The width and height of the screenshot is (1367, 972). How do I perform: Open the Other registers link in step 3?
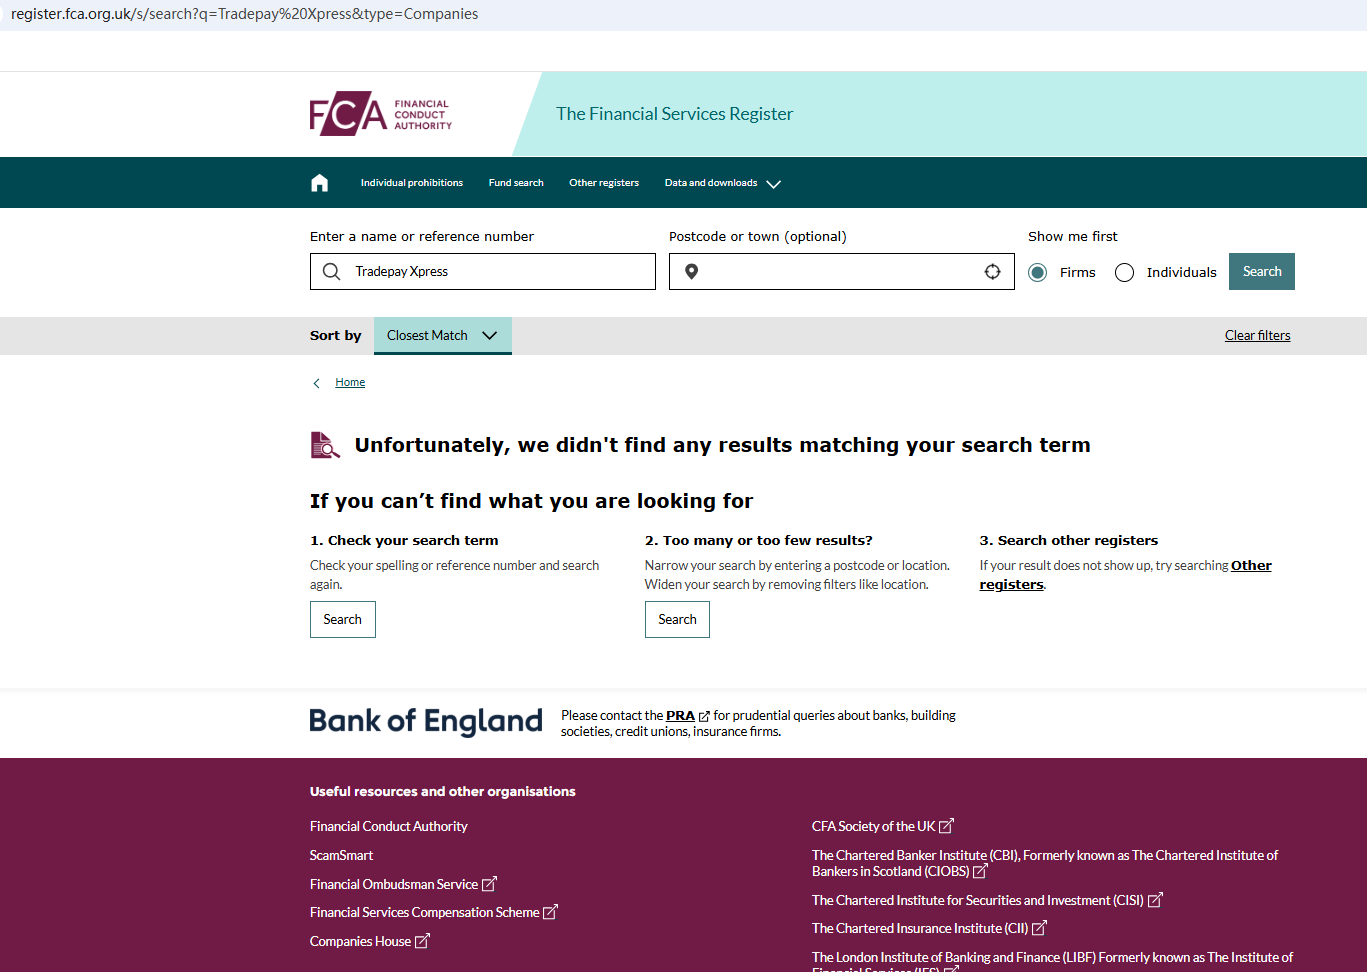point(1251,566)
